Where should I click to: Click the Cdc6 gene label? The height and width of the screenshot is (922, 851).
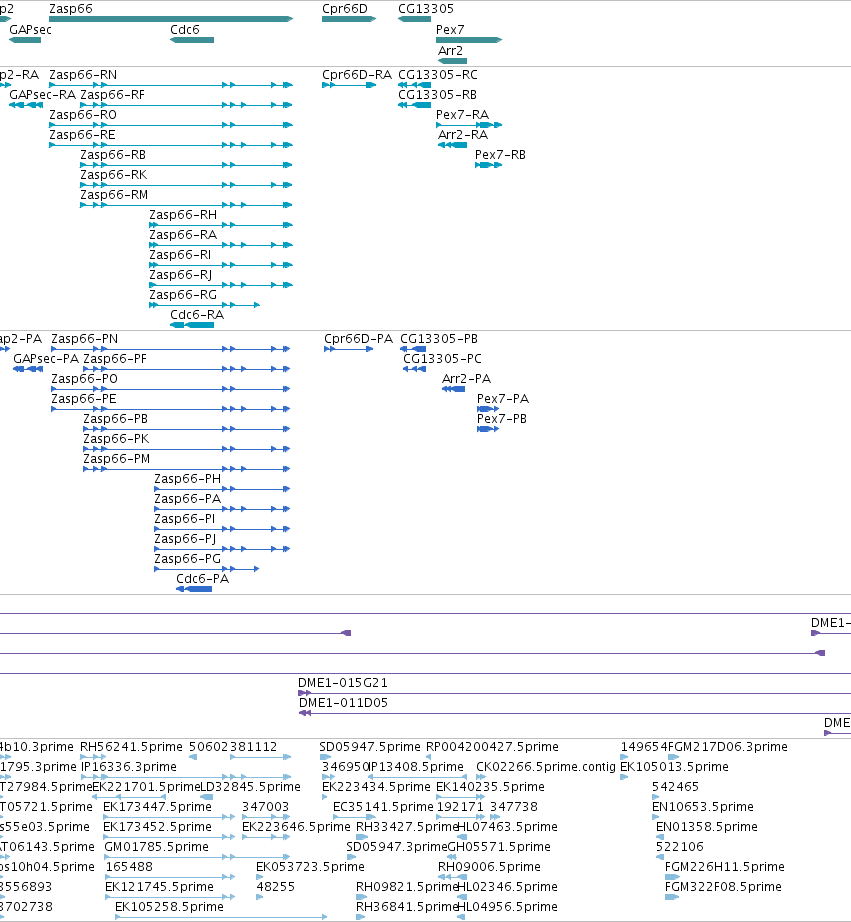coord(185,30)
